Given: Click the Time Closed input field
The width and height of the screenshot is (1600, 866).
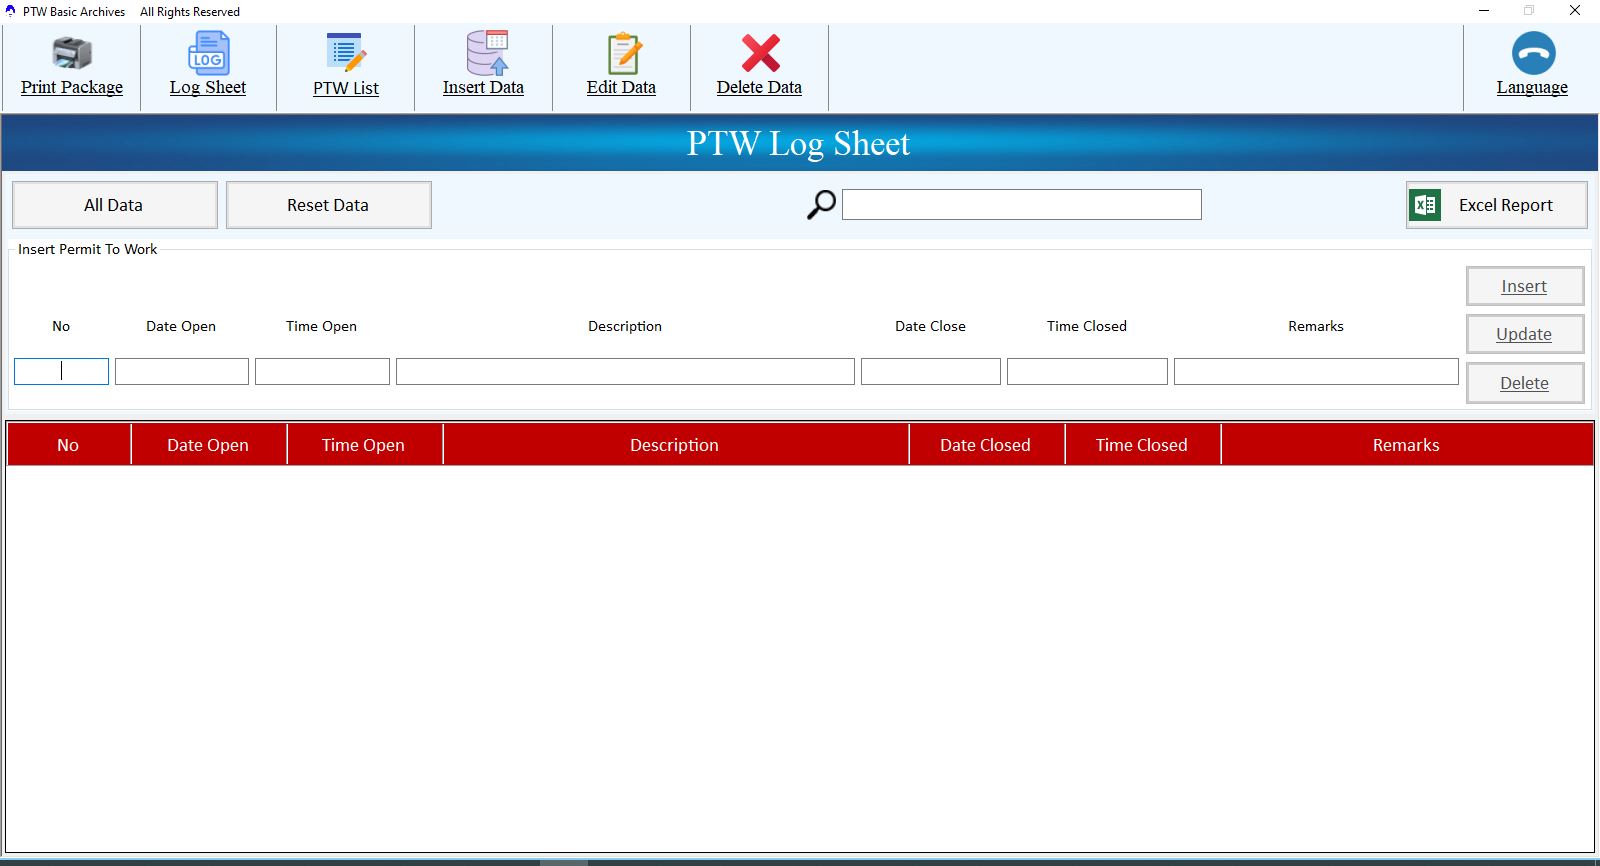Looking at the screenshot, I should pyautogui.click(x=1087, y=371).
